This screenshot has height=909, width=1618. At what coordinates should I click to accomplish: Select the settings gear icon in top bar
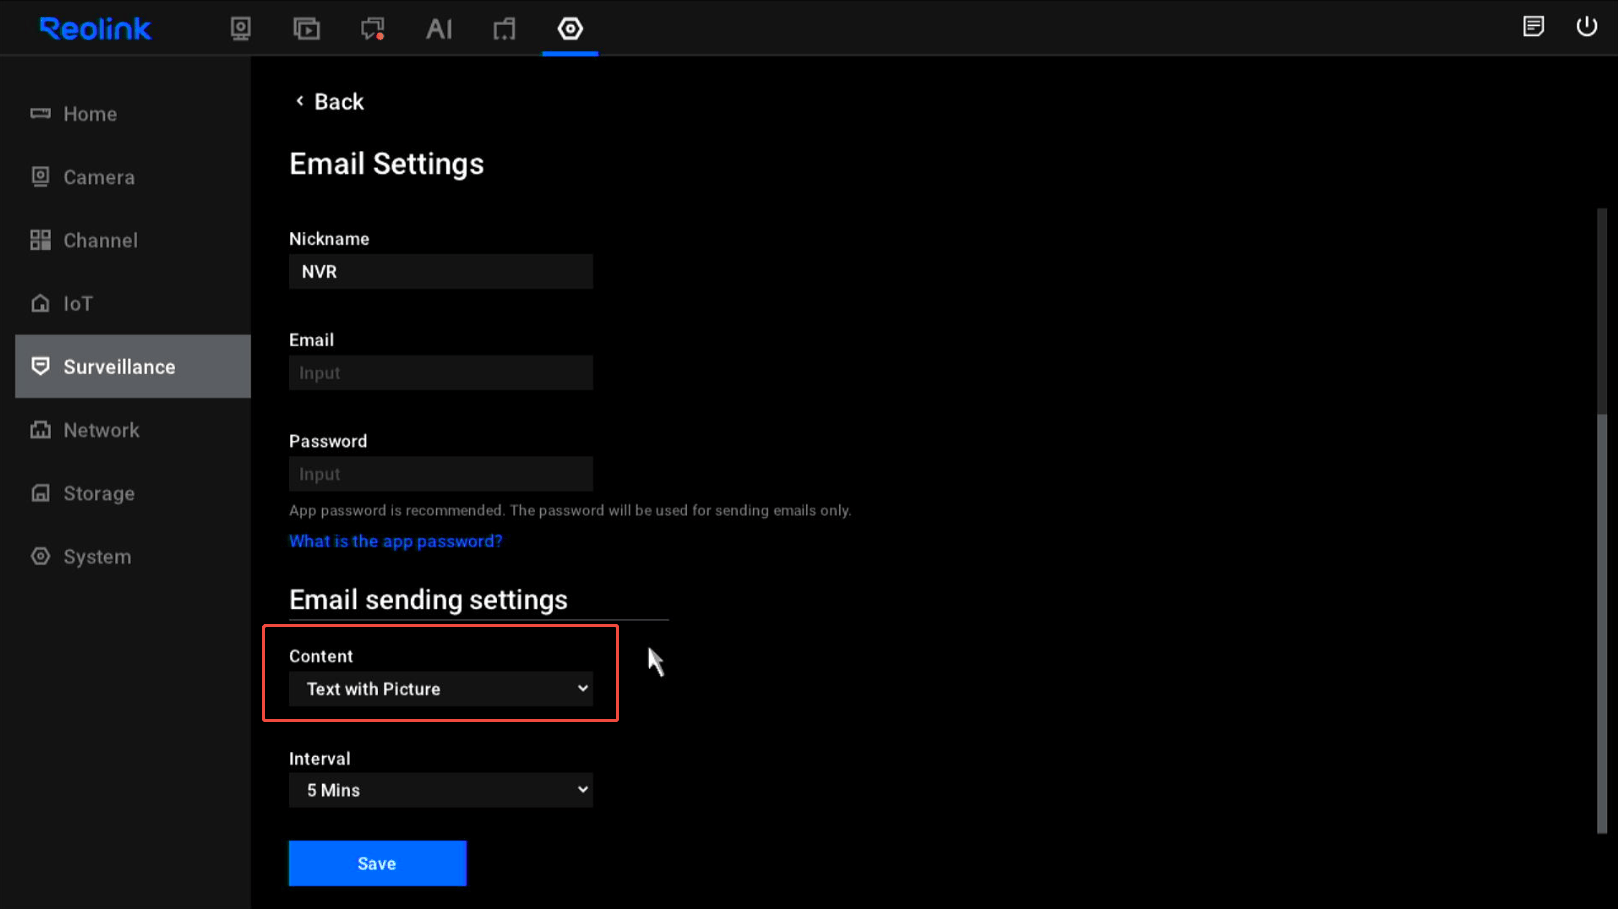coord(570,28)
